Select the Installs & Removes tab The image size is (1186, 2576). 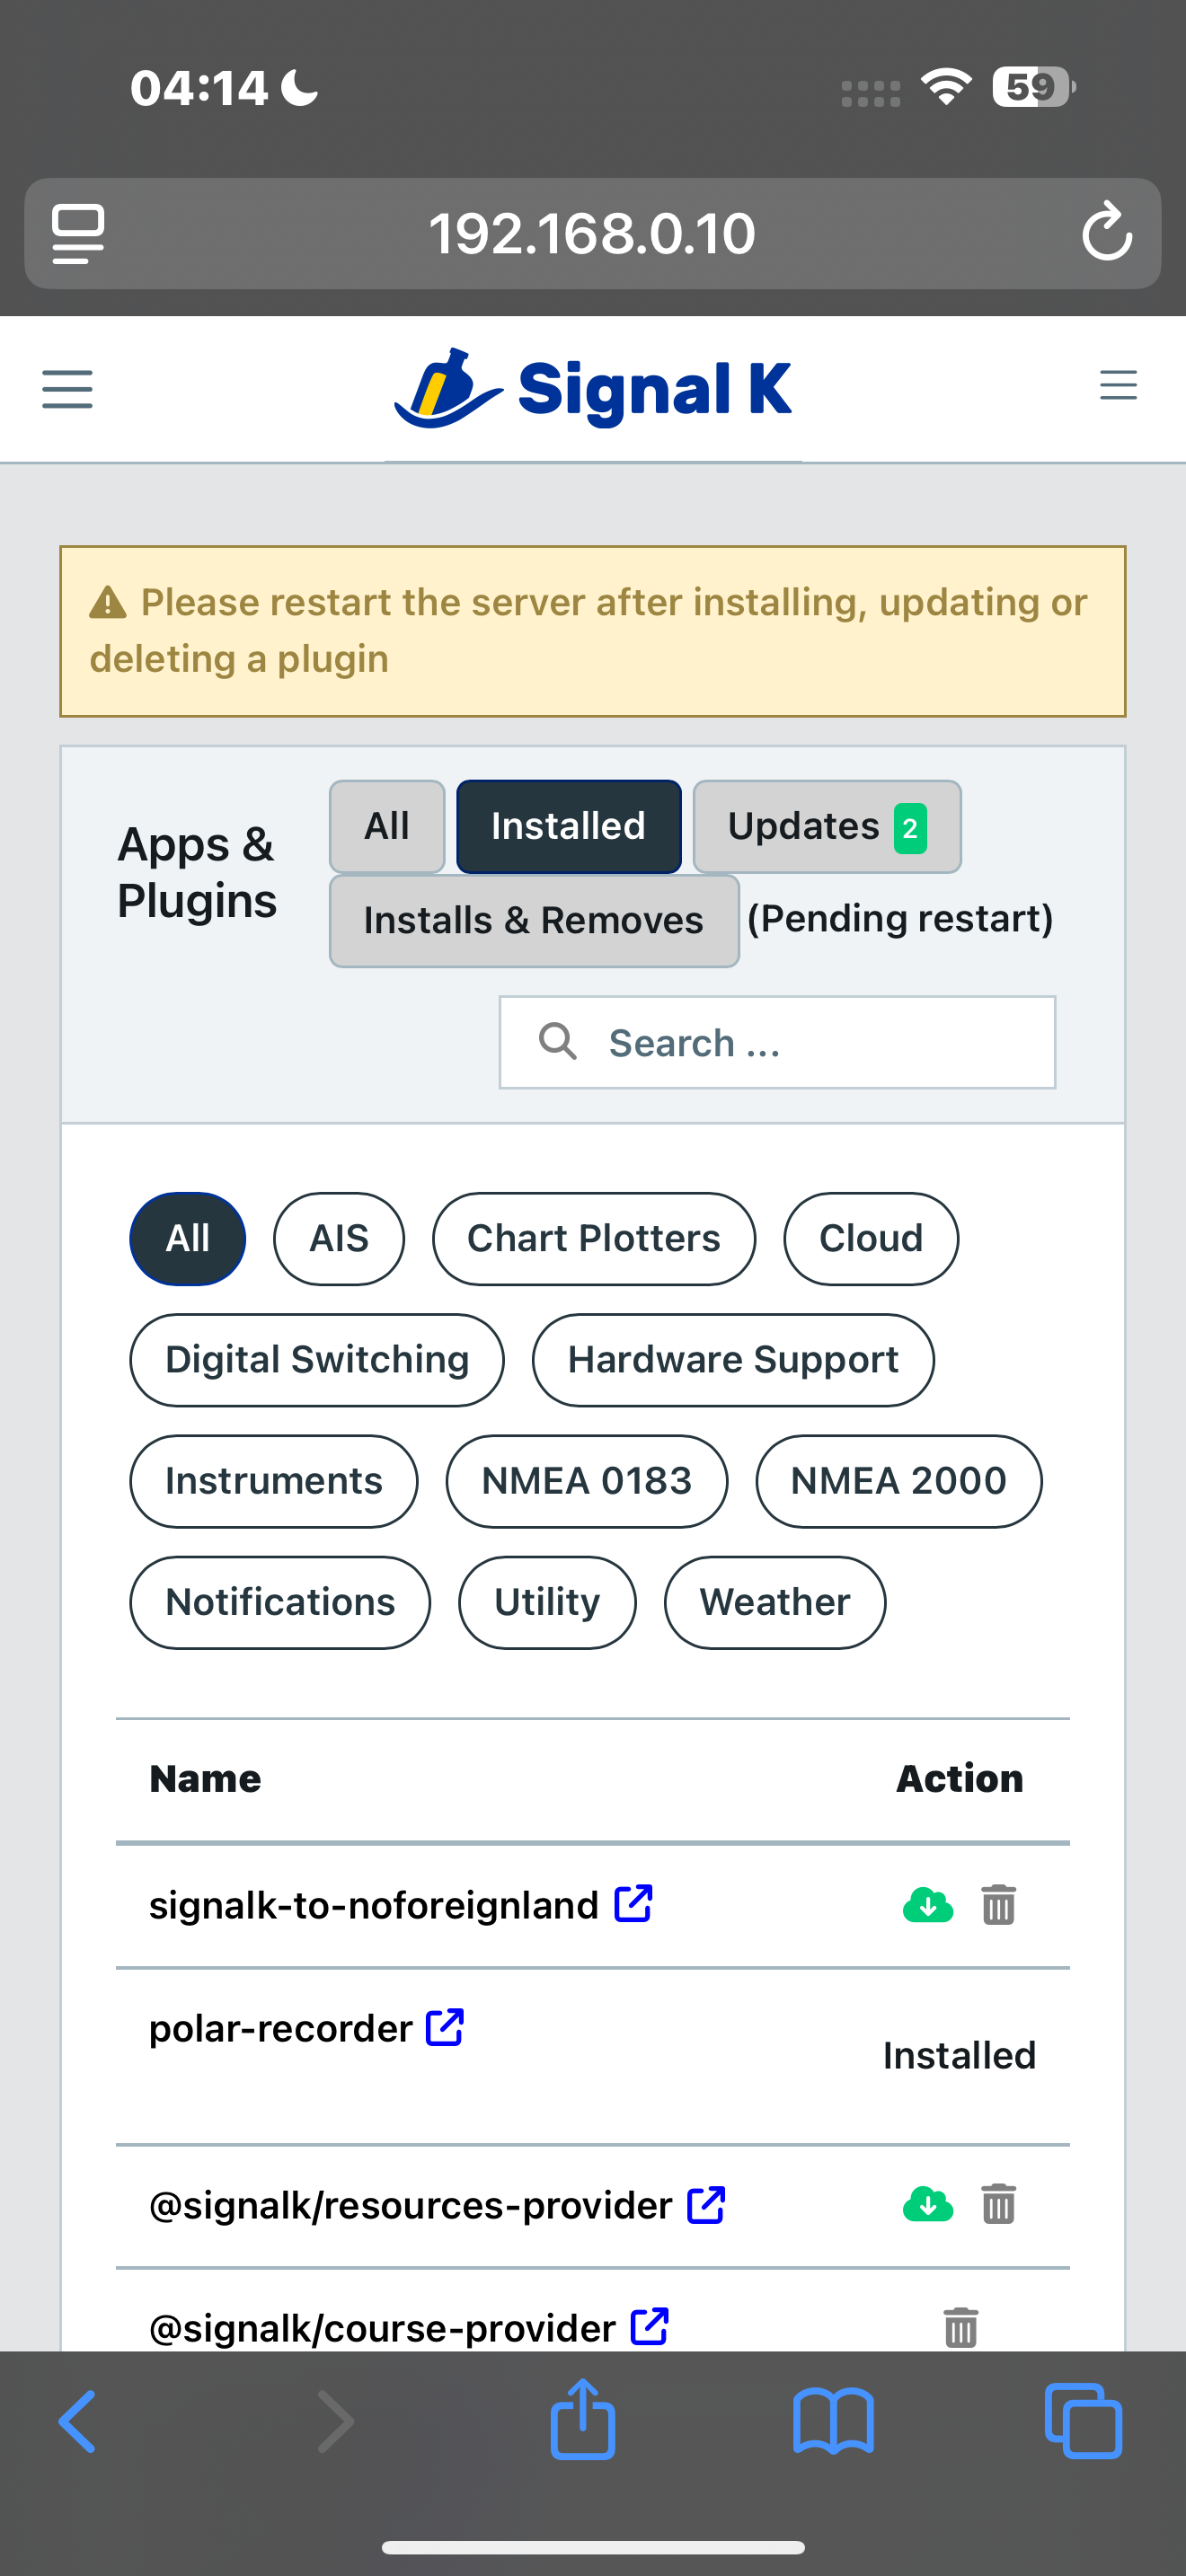[x=534, y=920]
